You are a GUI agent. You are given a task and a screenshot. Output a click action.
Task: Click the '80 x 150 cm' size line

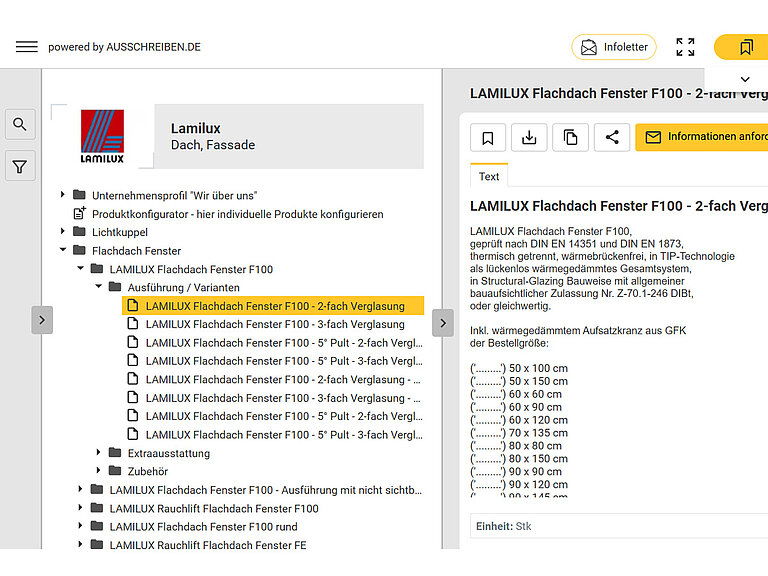[x=519, y=459]
